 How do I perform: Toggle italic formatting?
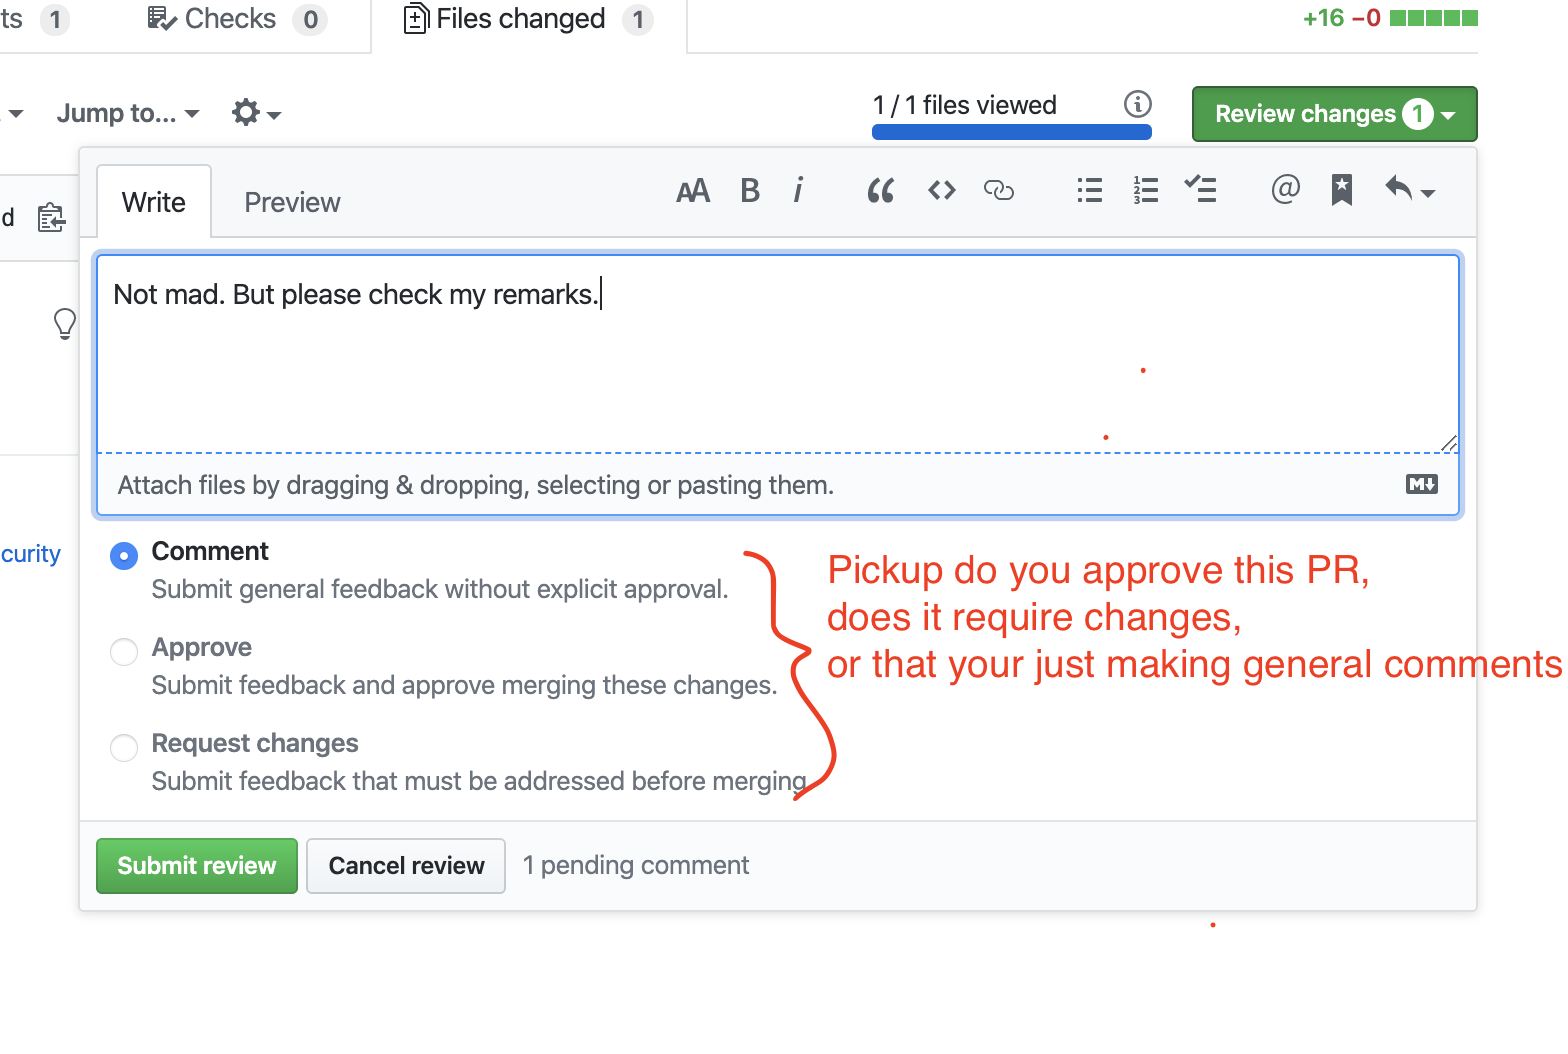click(x=798, y=190)
